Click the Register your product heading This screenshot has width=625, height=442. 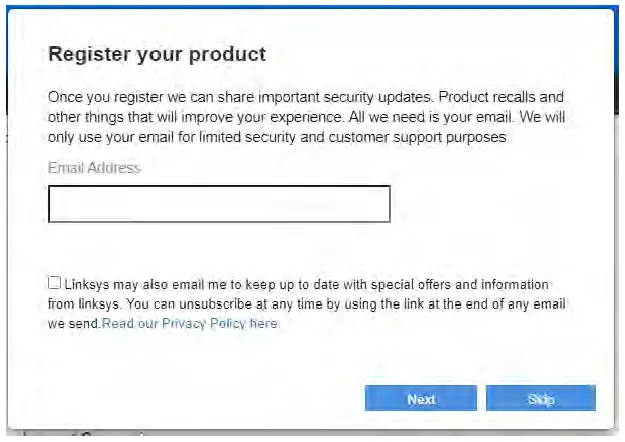[157, 54]
